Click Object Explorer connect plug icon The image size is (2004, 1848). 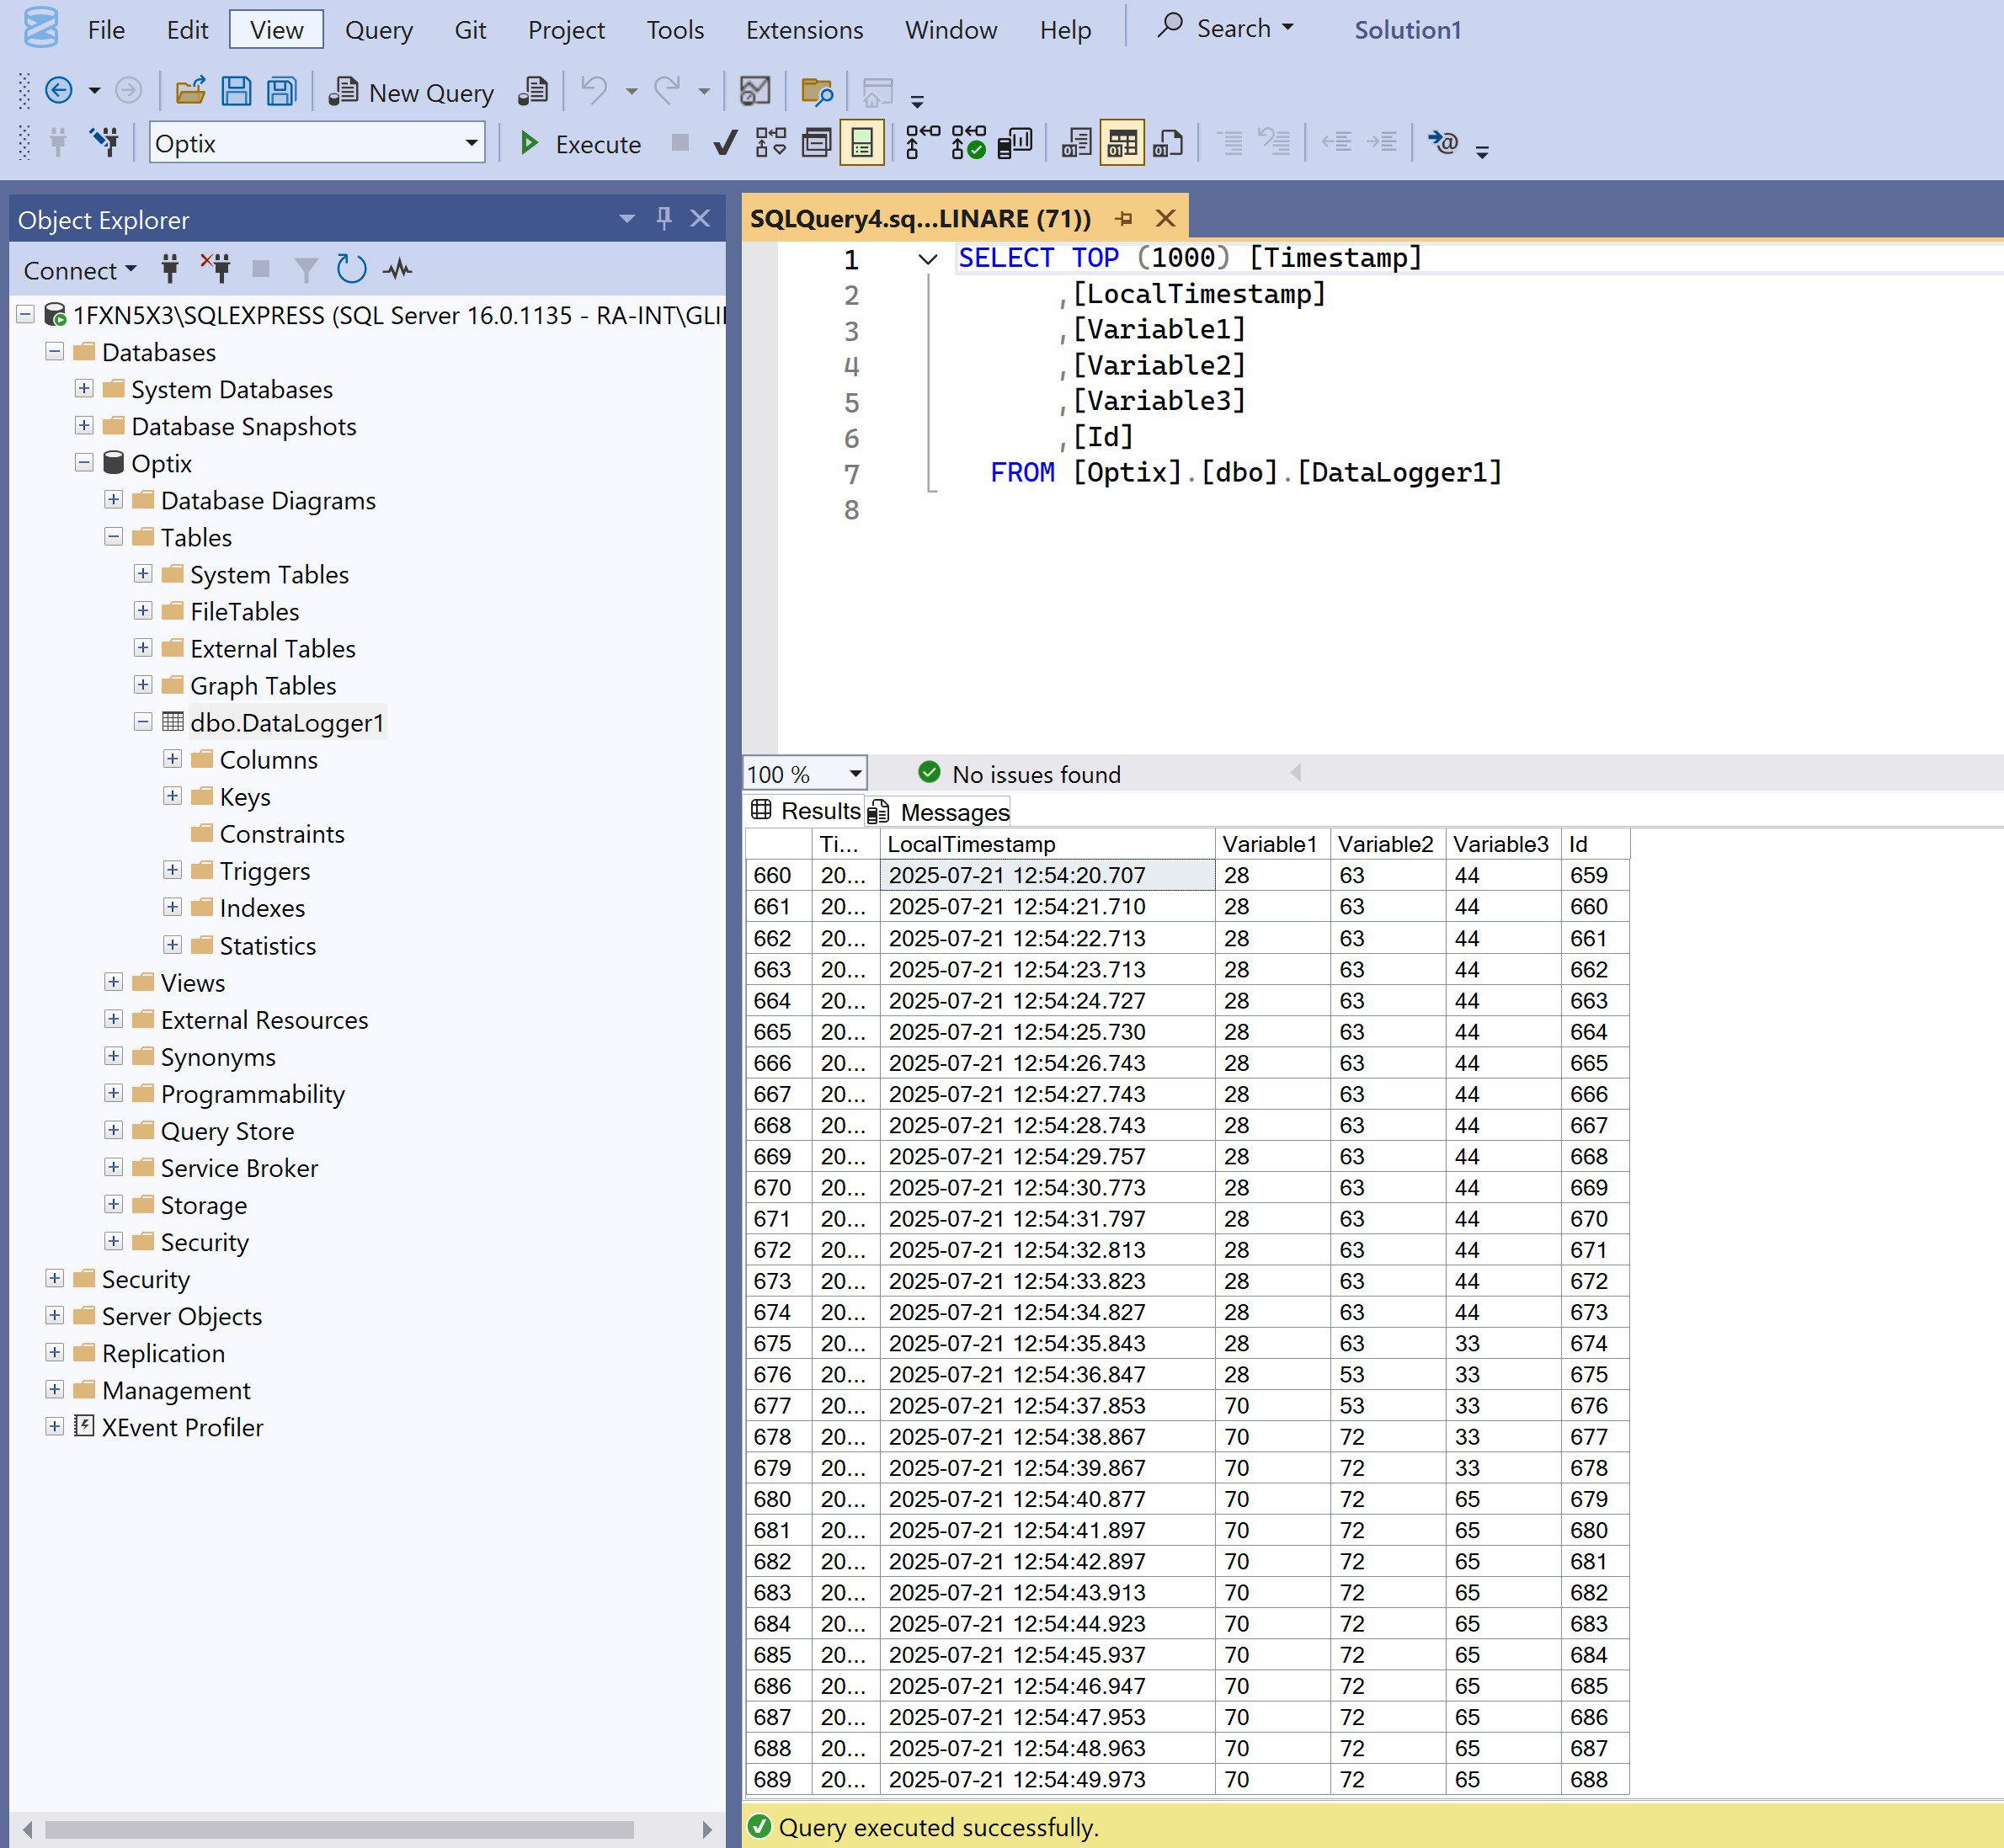coord(170,269)
